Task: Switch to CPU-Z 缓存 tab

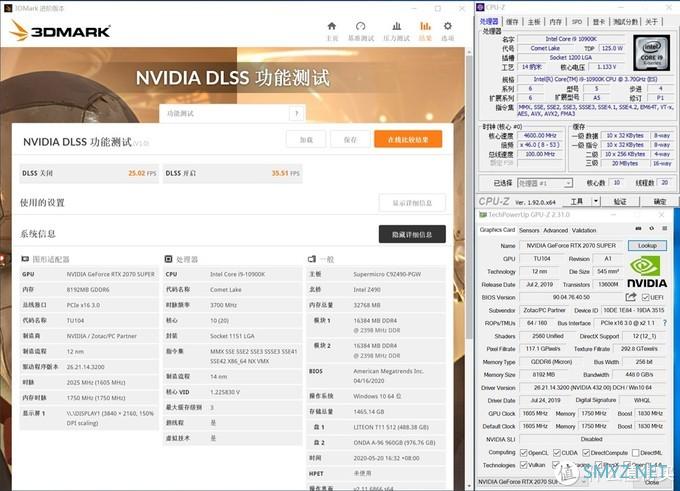Action: click(512, 22)
